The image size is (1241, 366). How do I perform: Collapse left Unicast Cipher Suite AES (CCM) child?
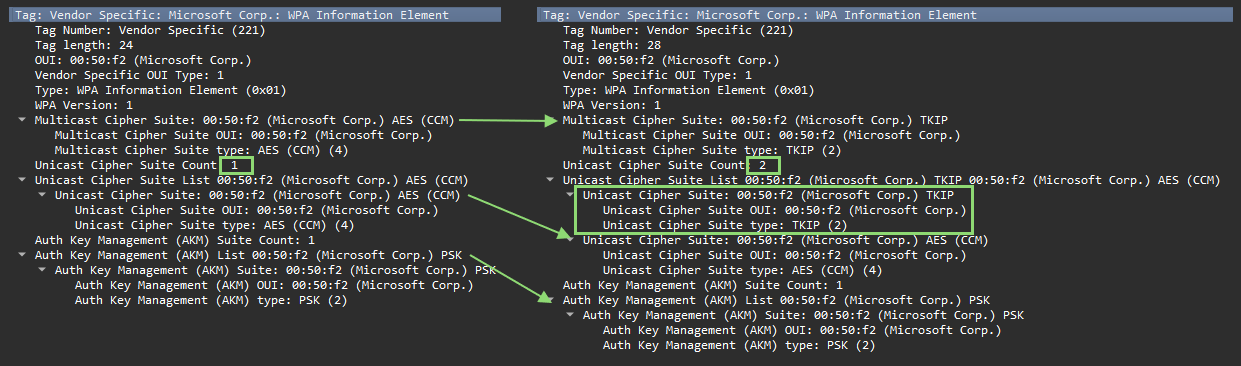pos(42,195)
